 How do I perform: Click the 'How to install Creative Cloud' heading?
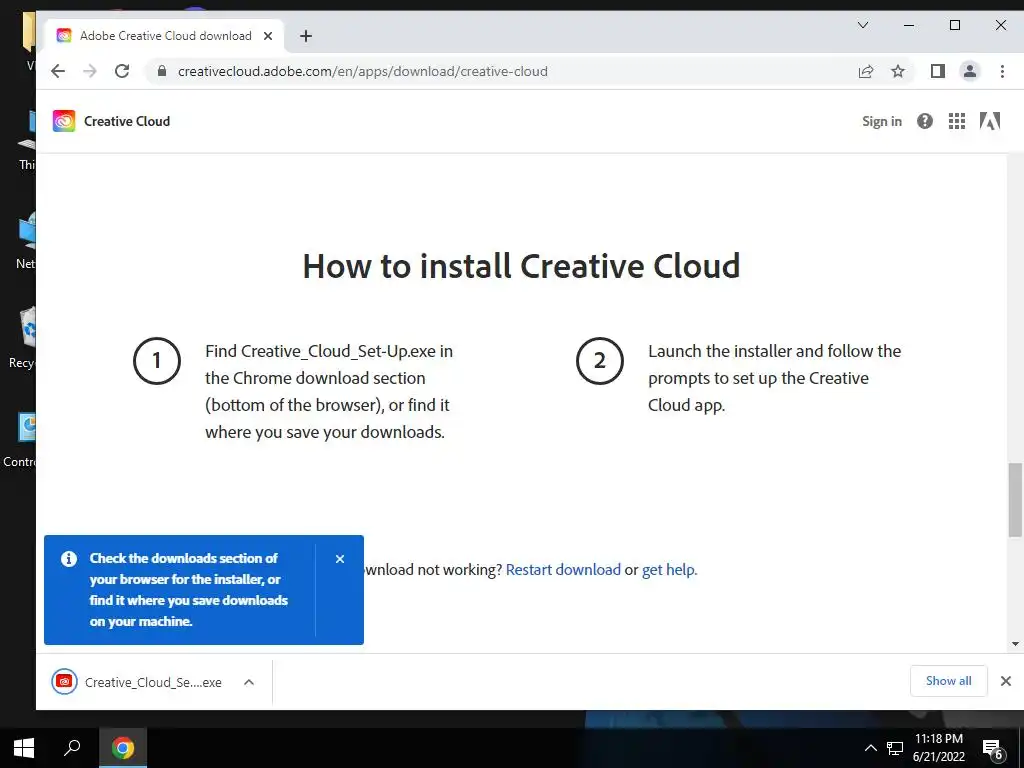point(521,266)
